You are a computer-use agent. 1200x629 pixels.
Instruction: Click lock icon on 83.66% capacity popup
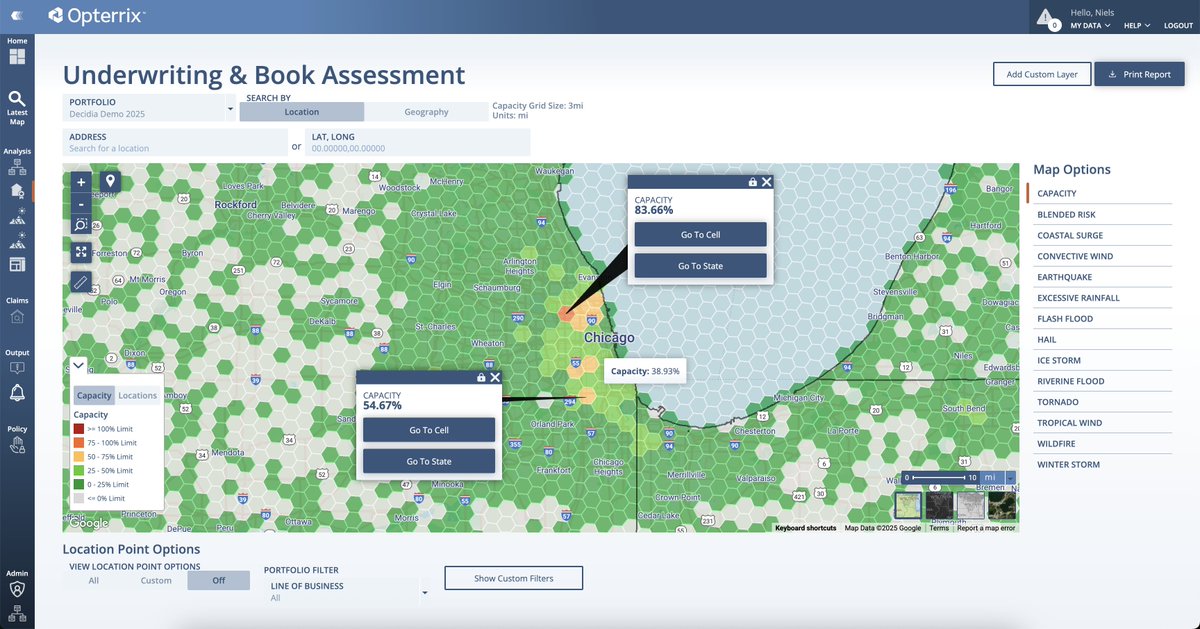click(x=752, y=182)
